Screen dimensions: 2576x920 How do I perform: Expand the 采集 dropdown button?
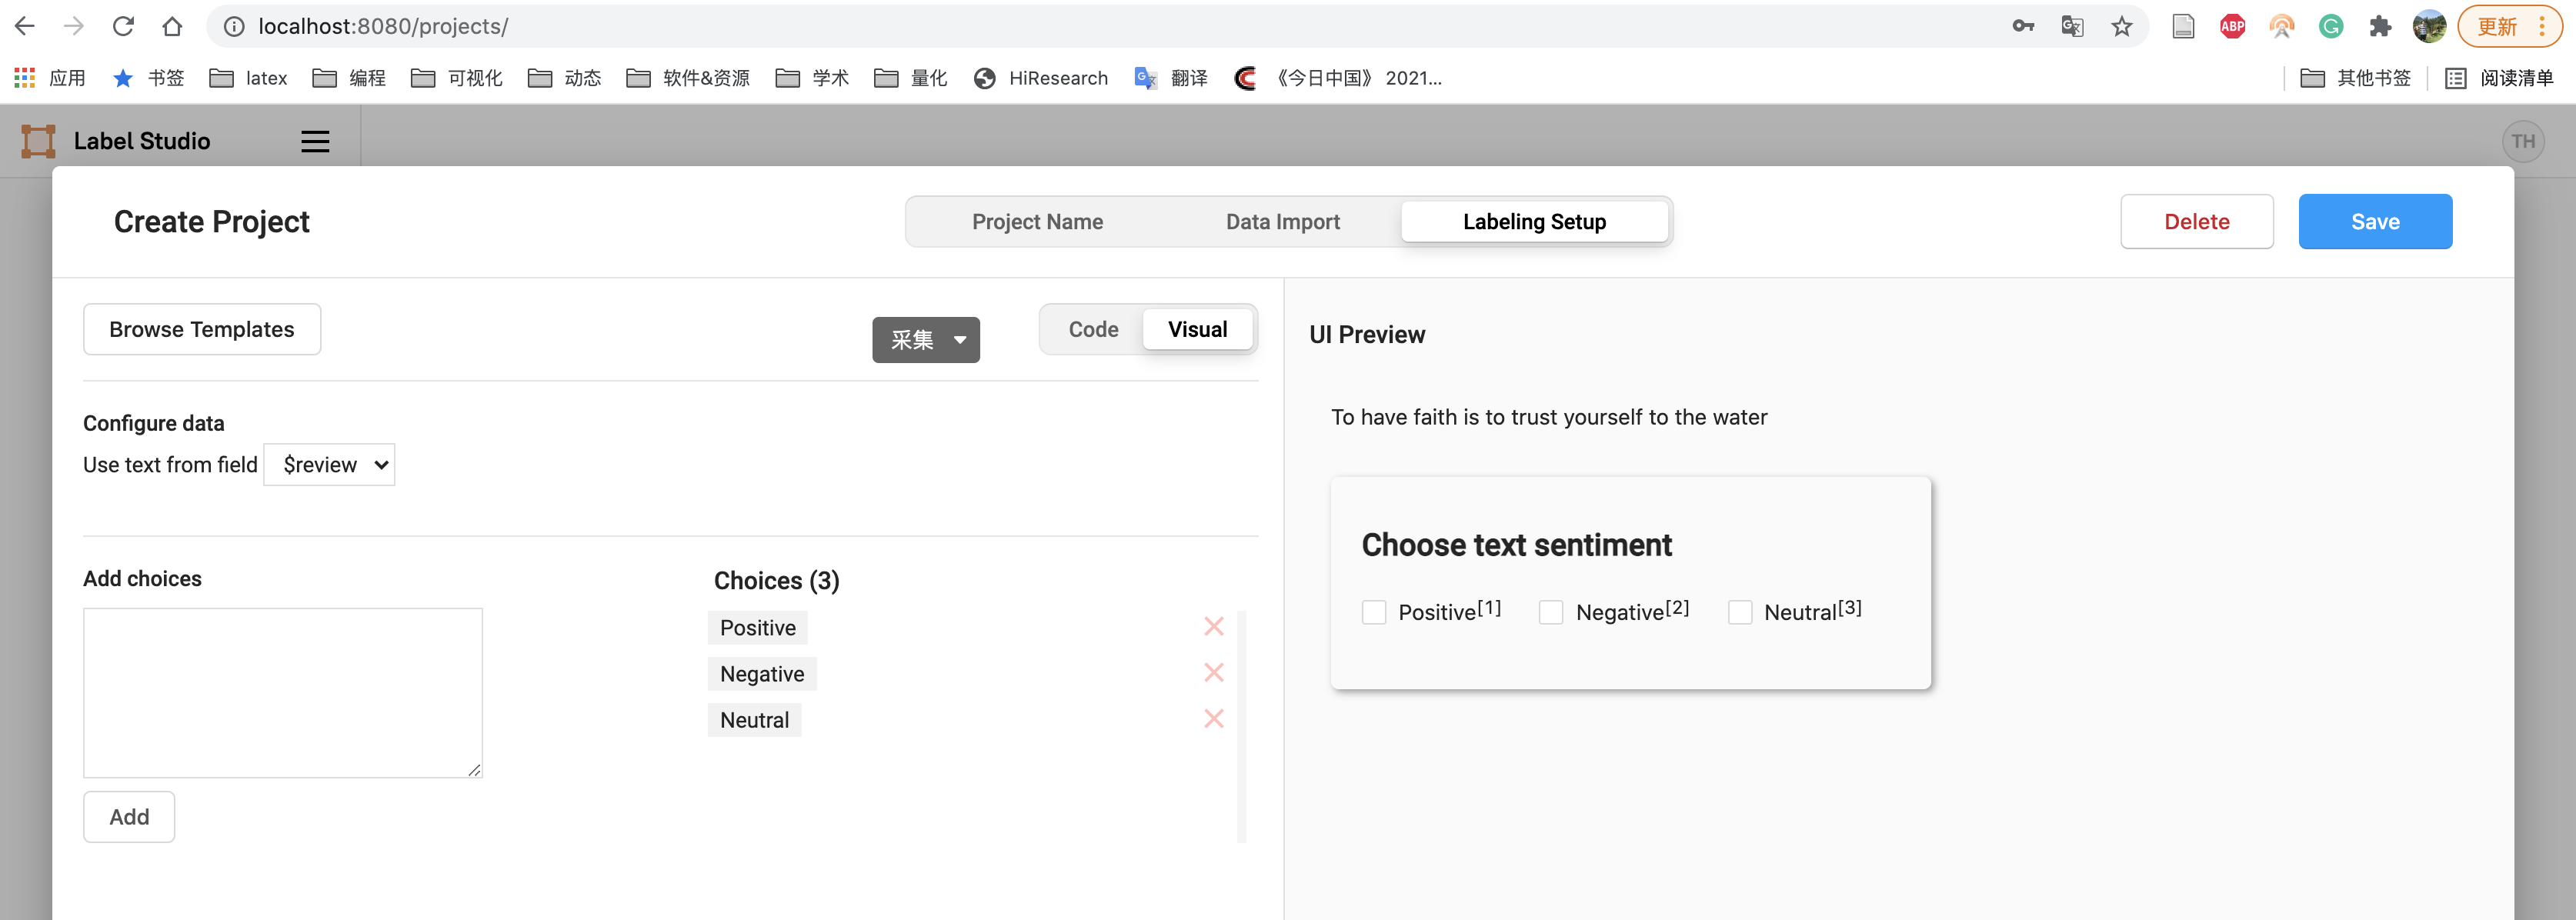click(x=925, y=340)
